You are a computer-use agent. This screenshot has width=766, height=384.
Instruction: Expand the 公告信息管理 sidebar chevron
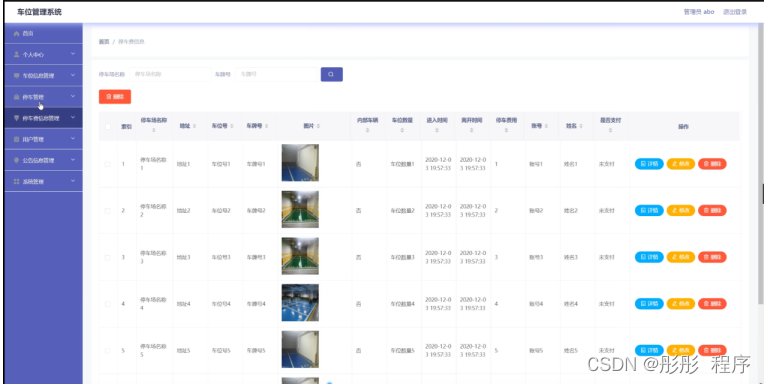[73, 160]
